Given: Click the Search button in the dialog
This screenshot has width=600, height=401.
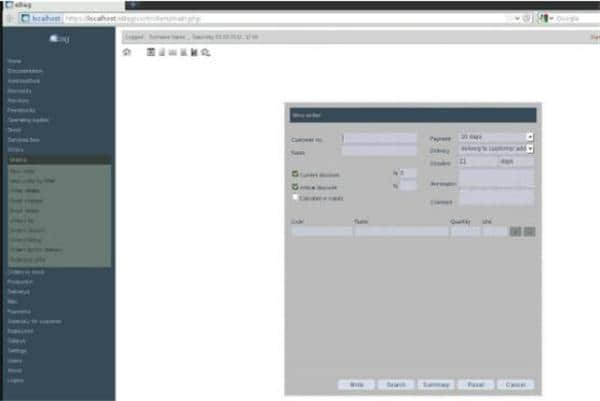Looking at the screenshot, I should point(396,385).
